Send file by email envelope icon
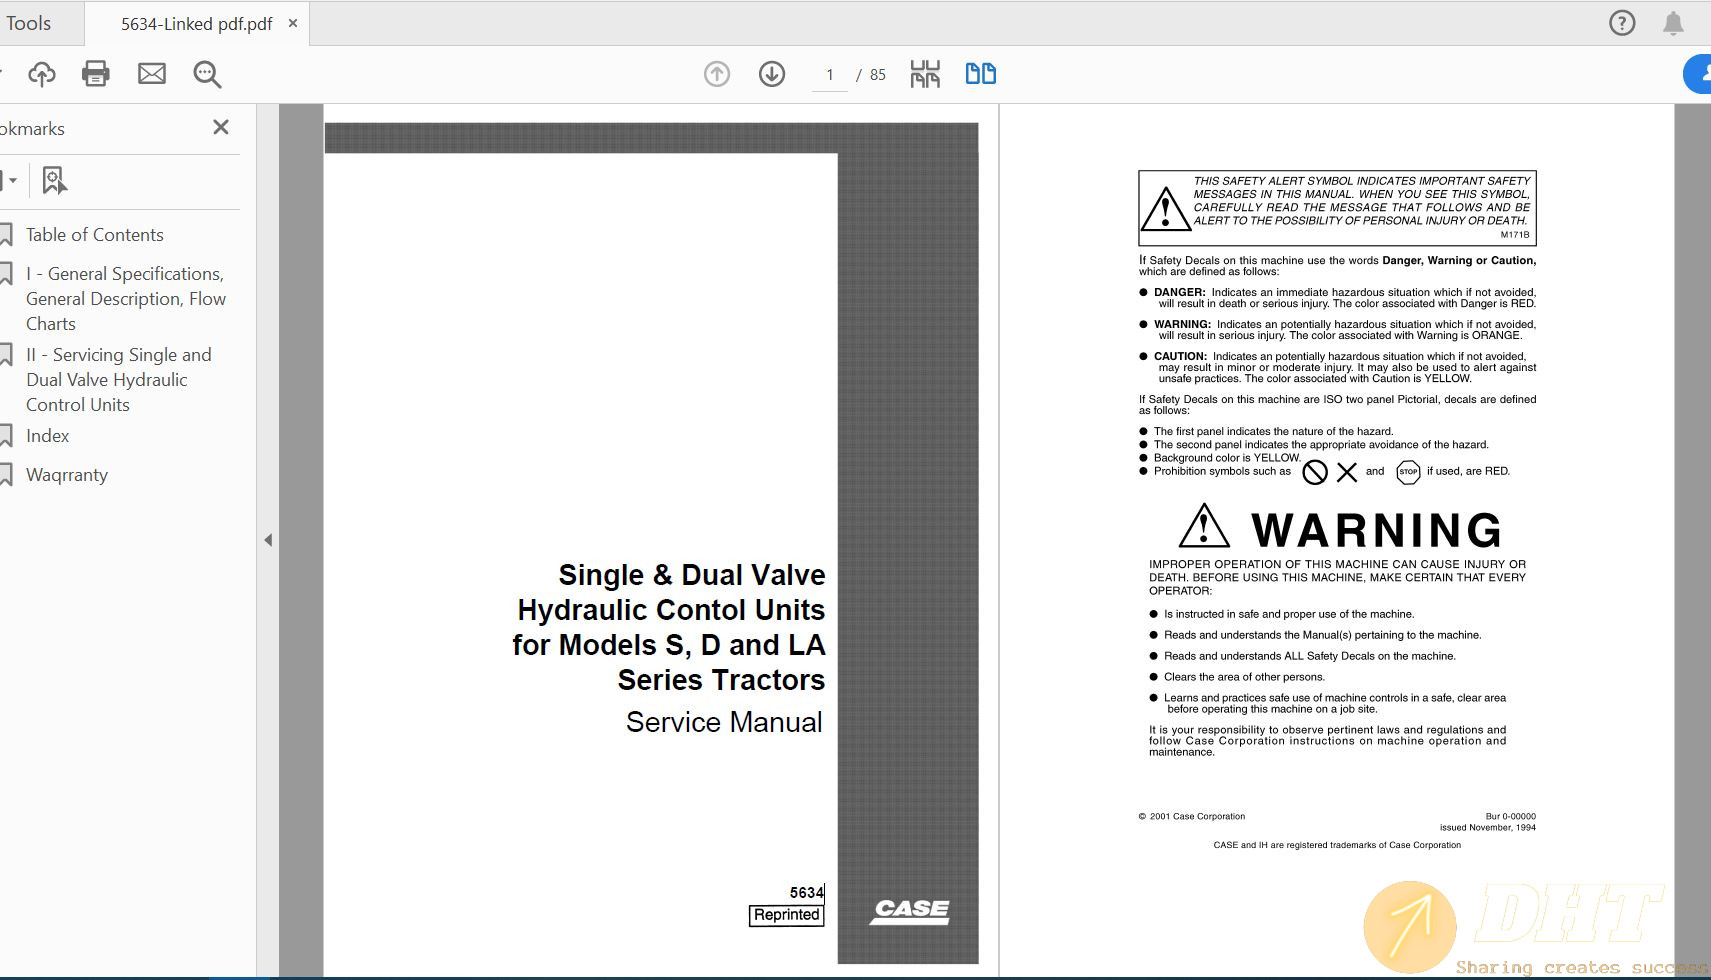 coord(152,73)
